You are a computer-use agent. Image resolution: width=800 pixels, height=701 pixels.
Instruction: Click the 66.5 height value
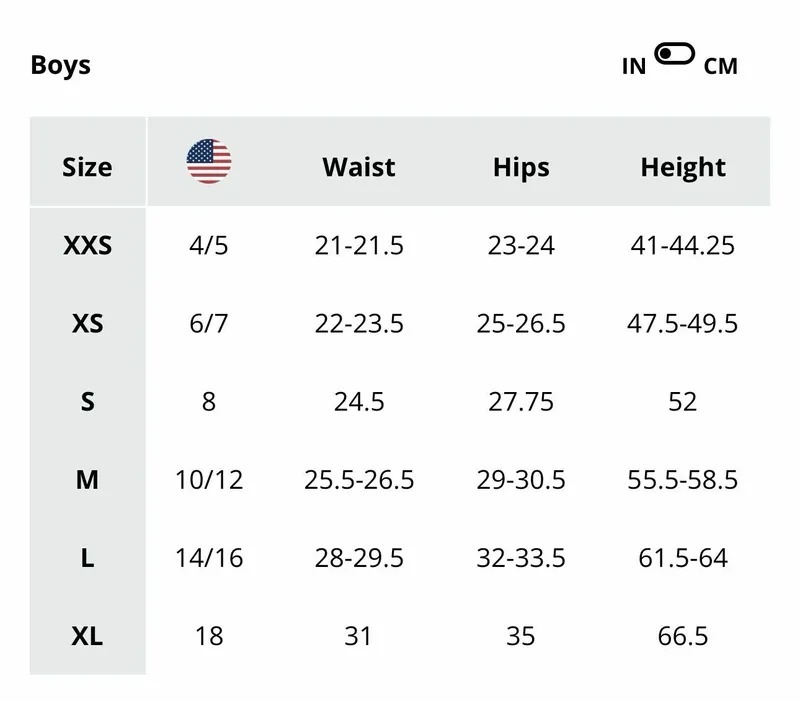683,635
